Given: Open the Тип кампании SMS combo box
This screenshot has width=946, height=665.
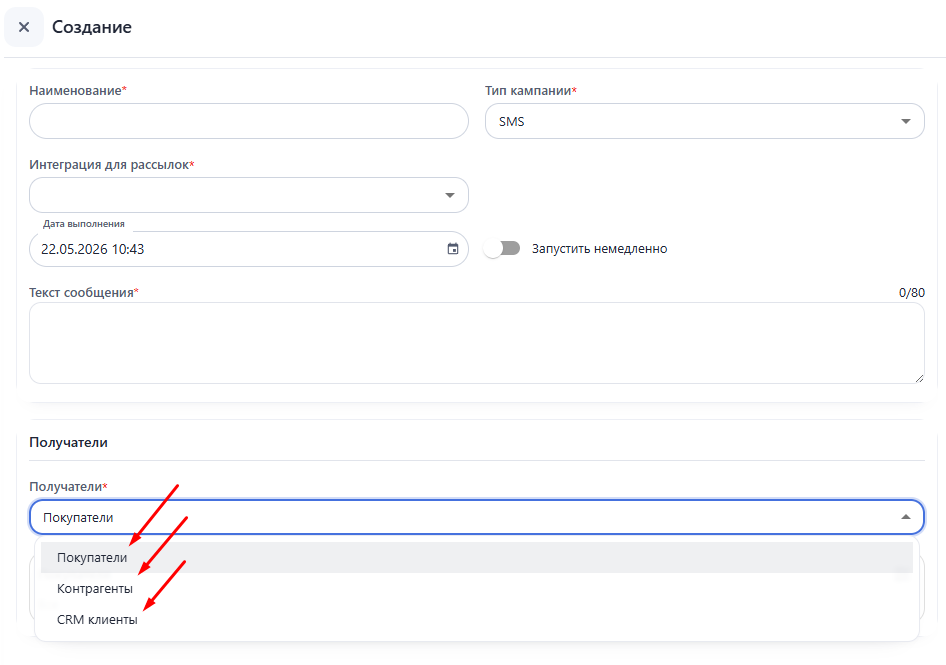Looking at the screenshot, I should pyautogui.click(x=705, y=121).
